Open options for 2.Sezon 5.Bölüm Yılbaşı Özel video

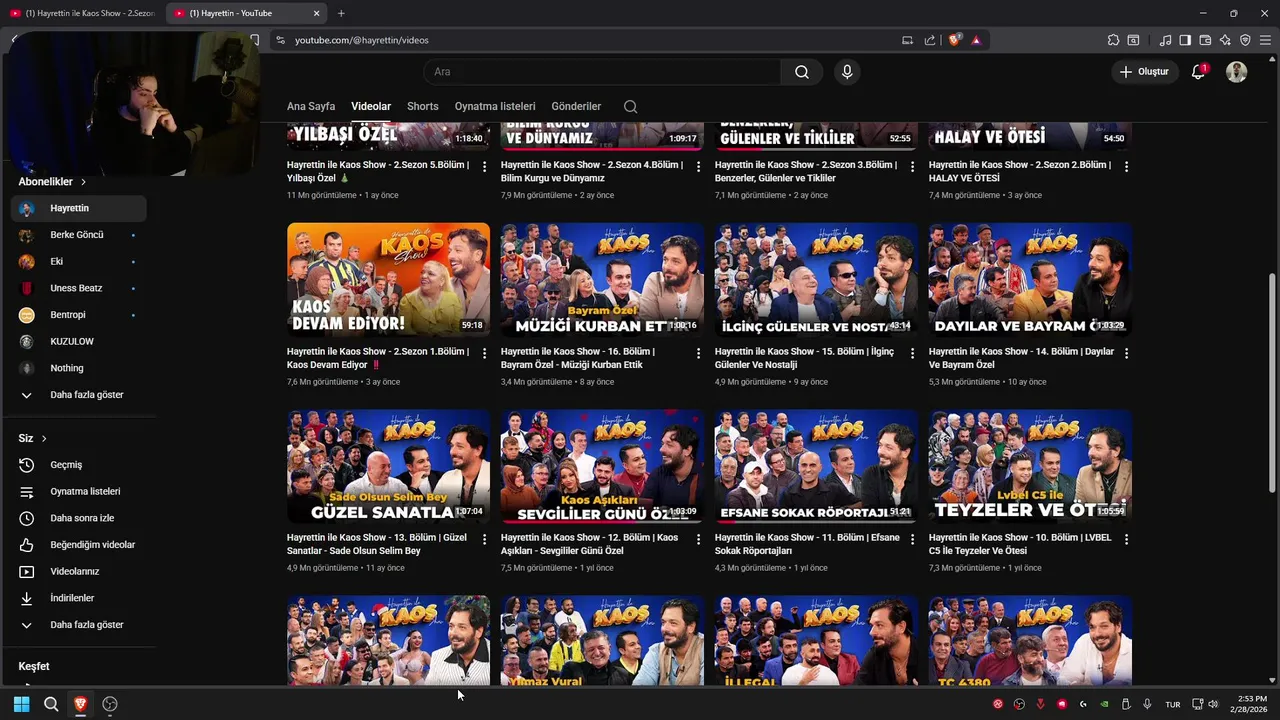click(485, 166)
